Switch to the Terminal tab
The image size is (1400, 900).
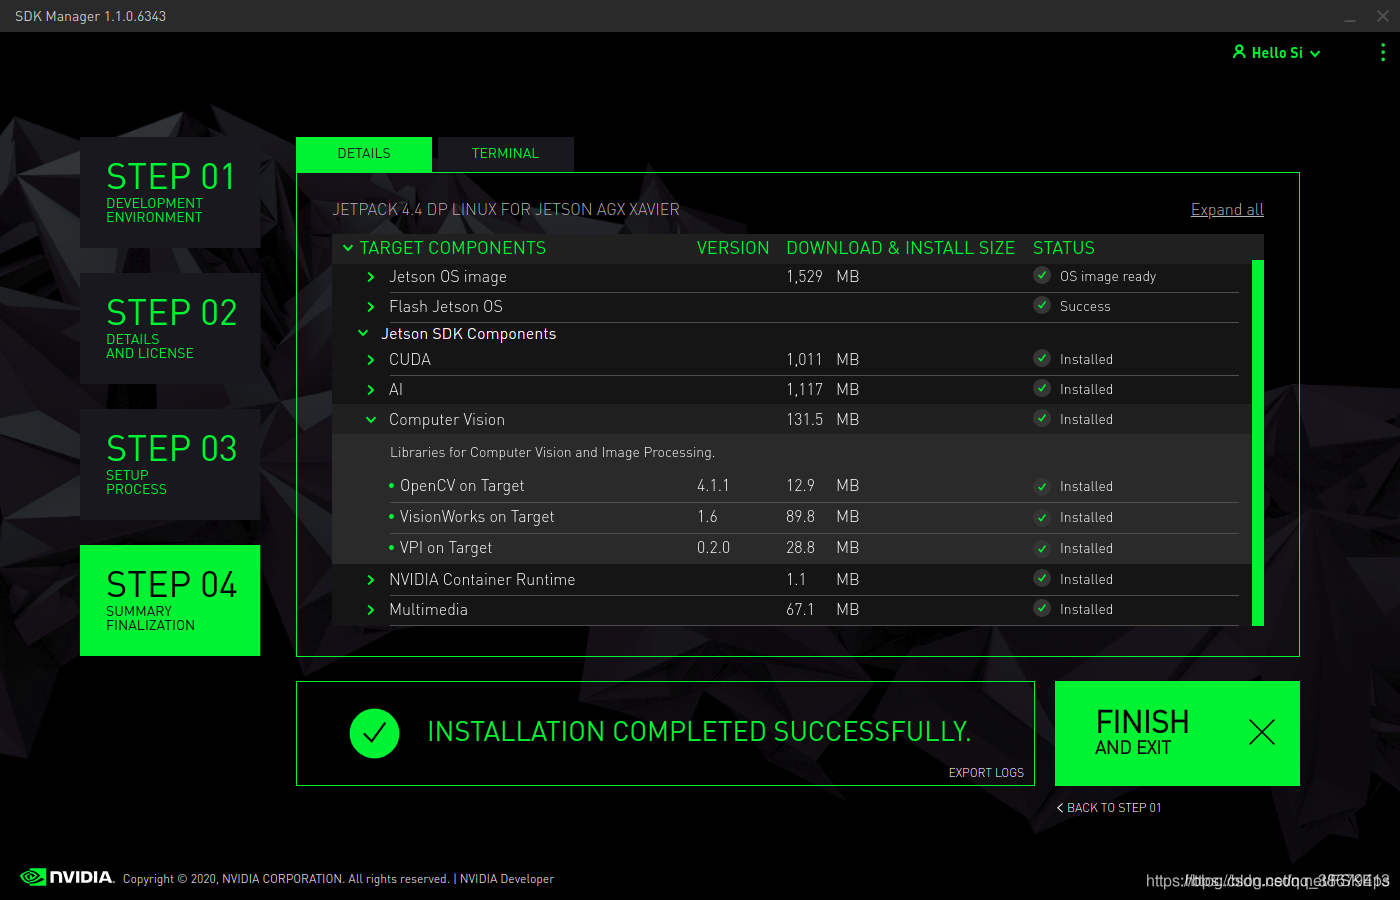(506, 154)
